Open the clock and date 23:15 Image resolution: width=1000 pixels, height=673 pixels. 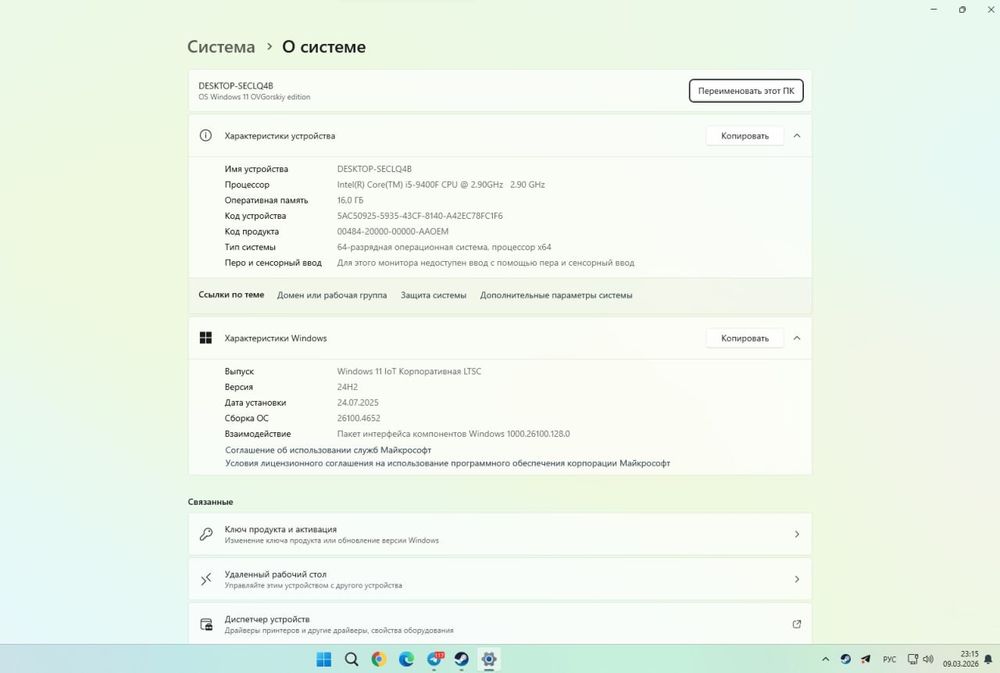[x=960, y=659]
